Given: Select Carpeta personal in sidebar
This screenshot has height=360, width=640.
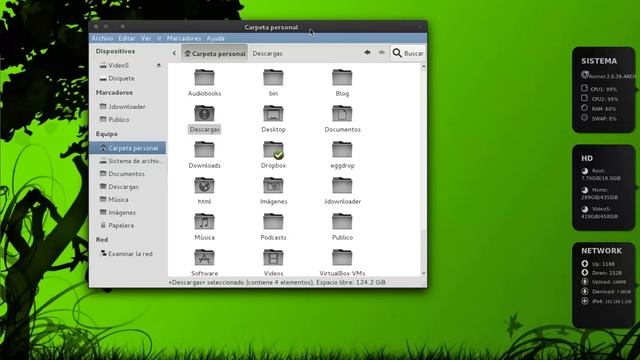Looking at the screenshot, I should coord(128,148).
